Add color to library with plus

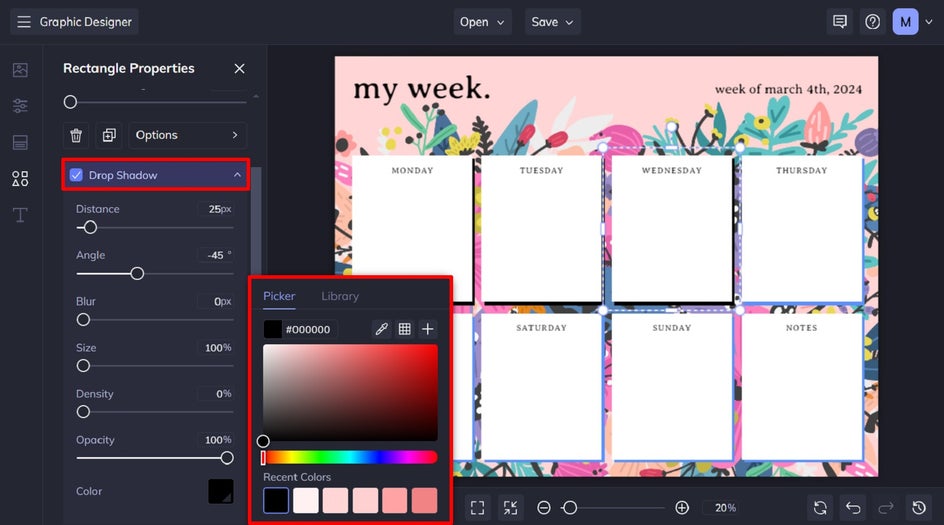click(427, 329)
